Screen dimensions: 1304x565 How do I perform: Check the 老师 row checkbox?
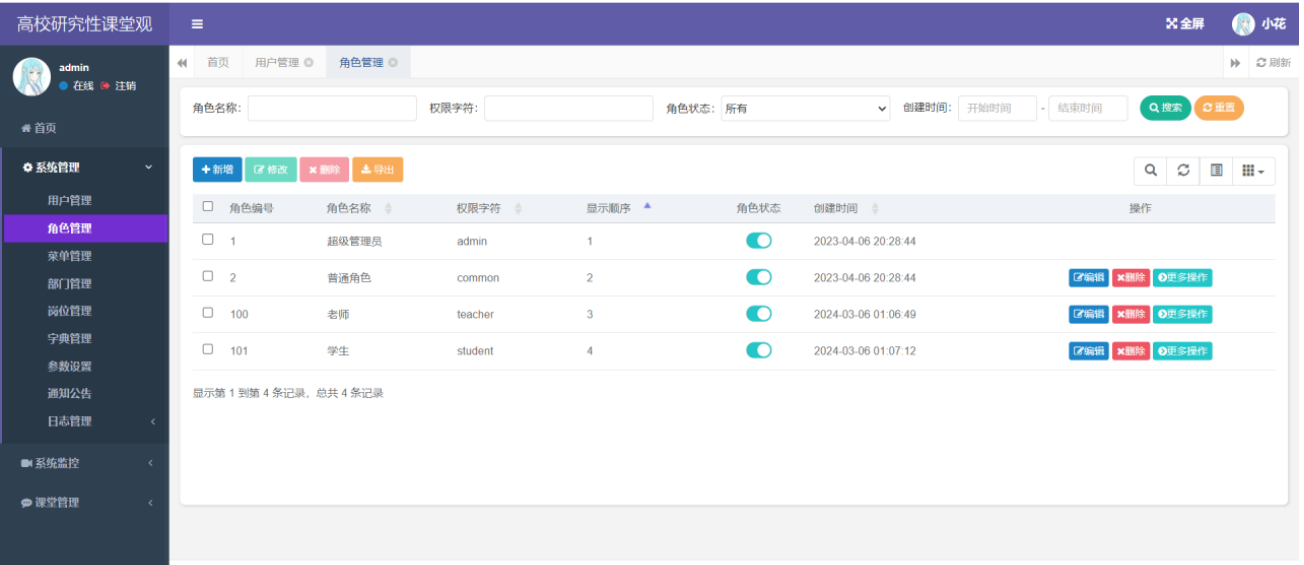[208, 312]
